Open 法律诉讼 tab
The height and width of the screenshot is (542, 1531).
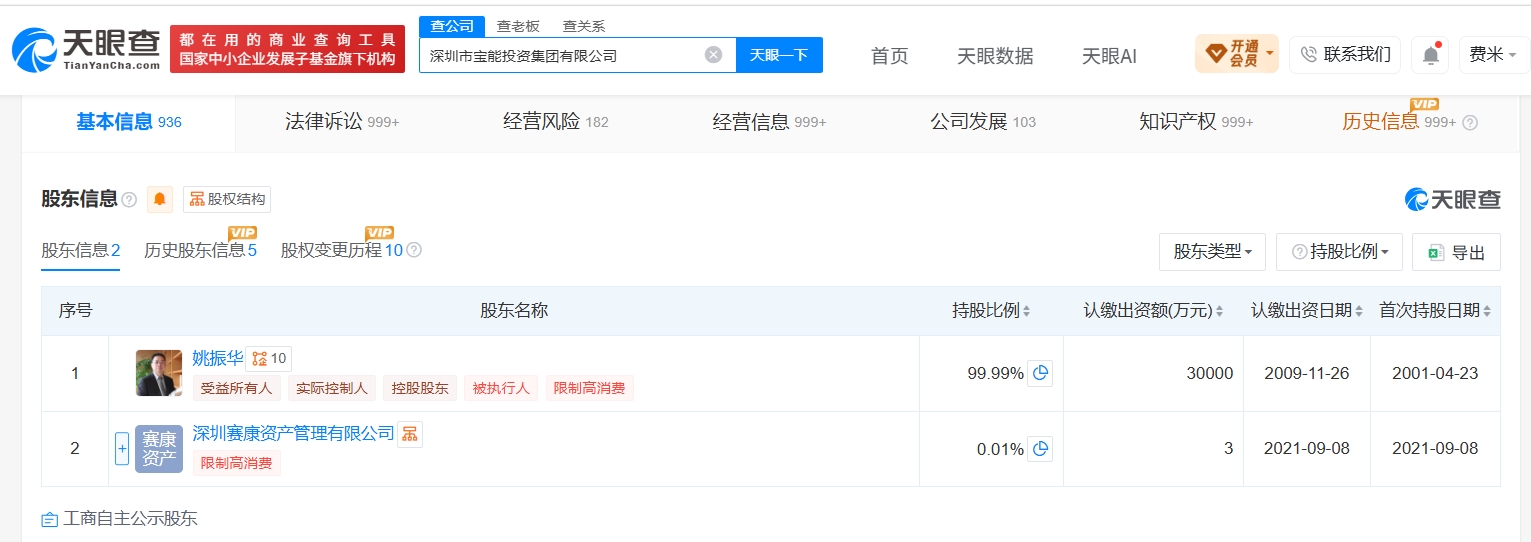point(342,122)
